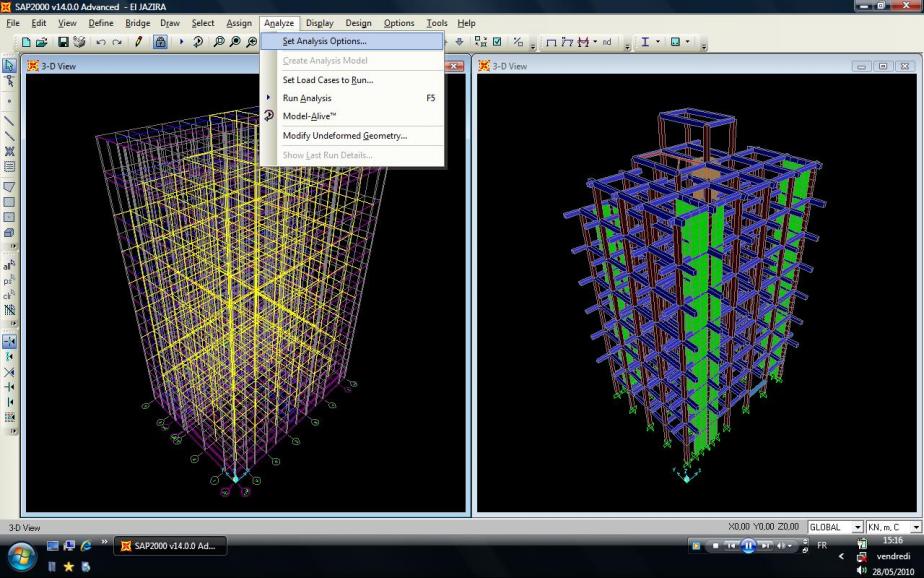The height and width of the screenshot is (578, 924).
Task: Click the Draw Frame line tool in the side toolbar
Action: pos(9,120)
